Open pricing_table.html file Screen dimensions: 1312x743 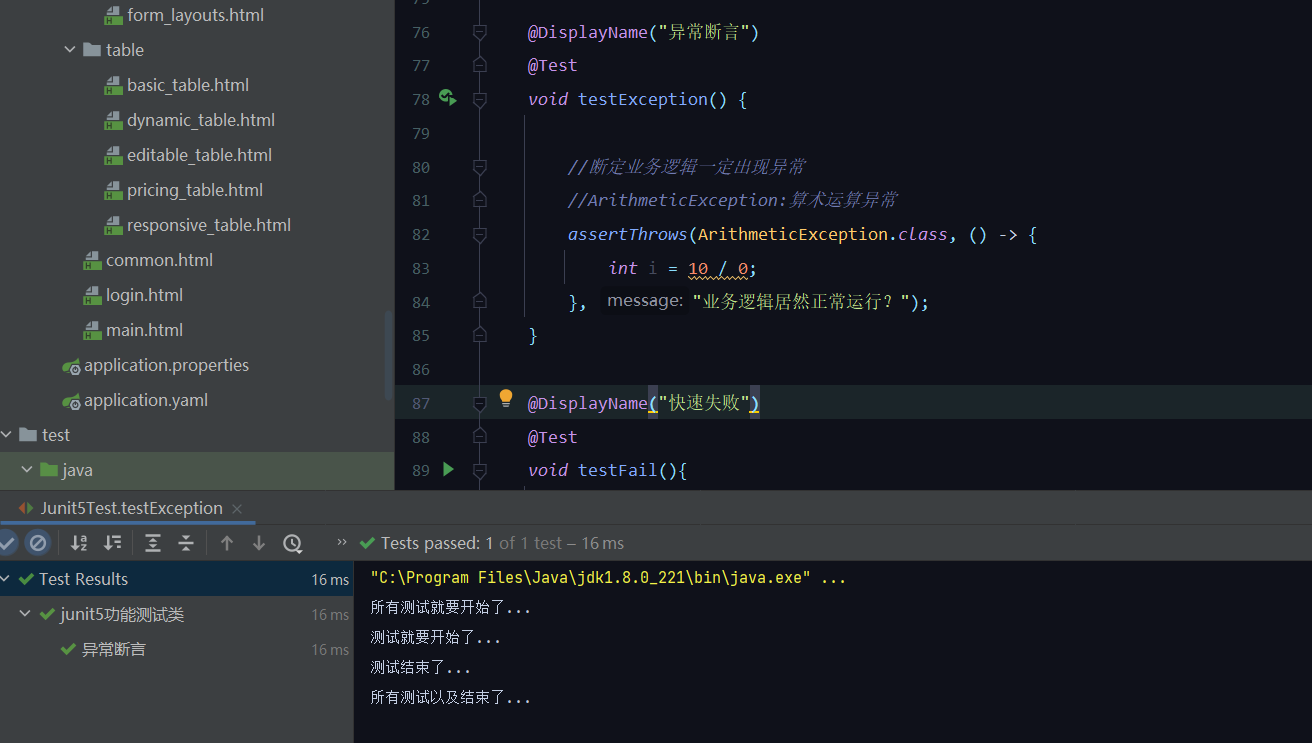[x=195, y=190]
